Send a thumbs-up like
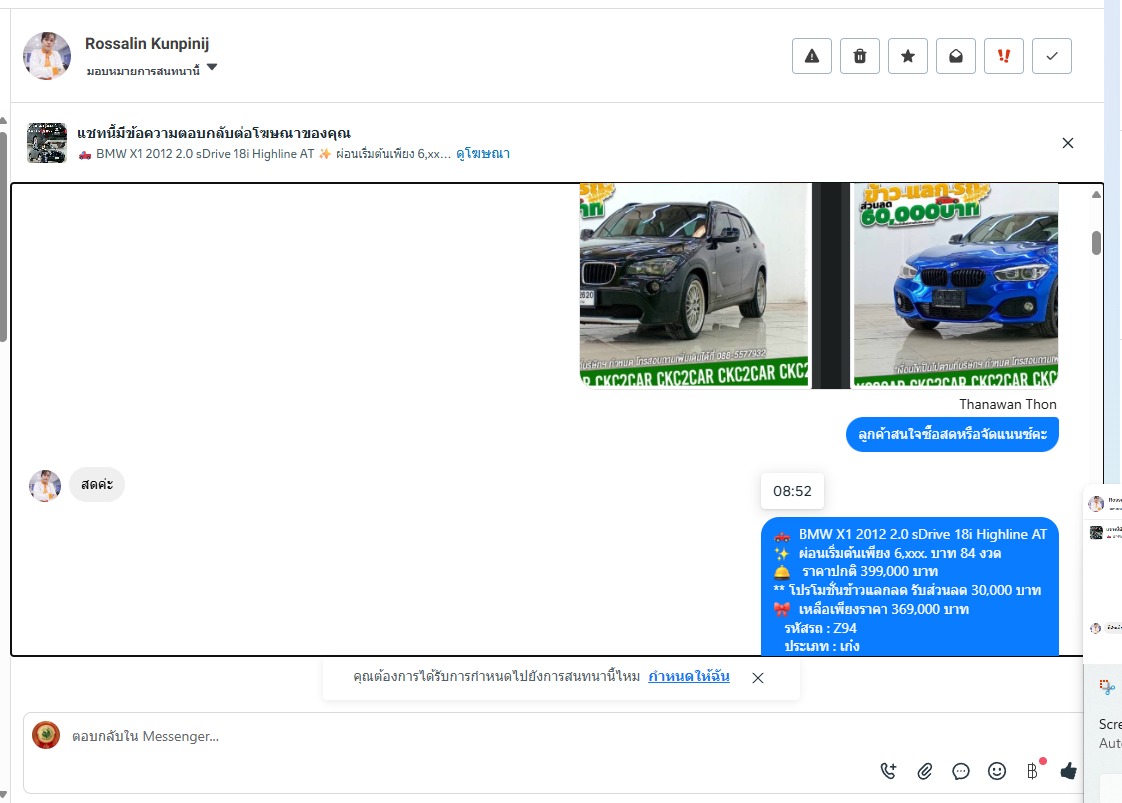The image size is (1122, 803). (1068, 771)
